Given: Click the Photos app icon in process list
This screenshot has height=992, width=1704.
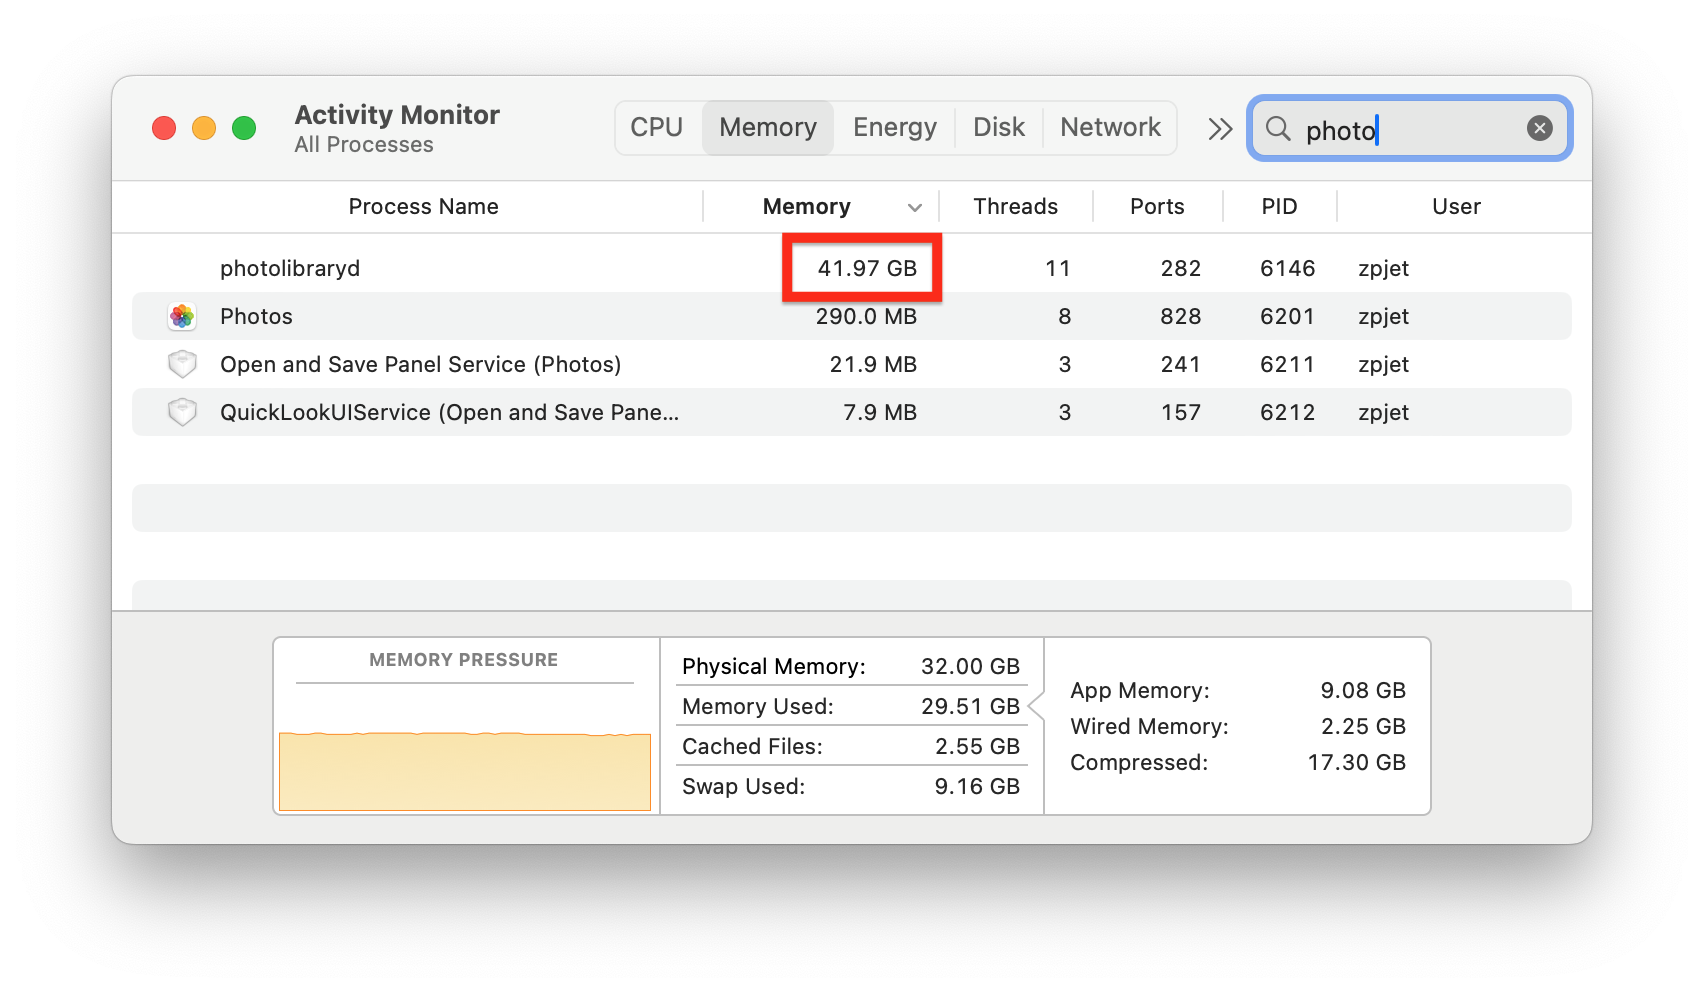Looking at the screenshot, I should pos(182,316).
